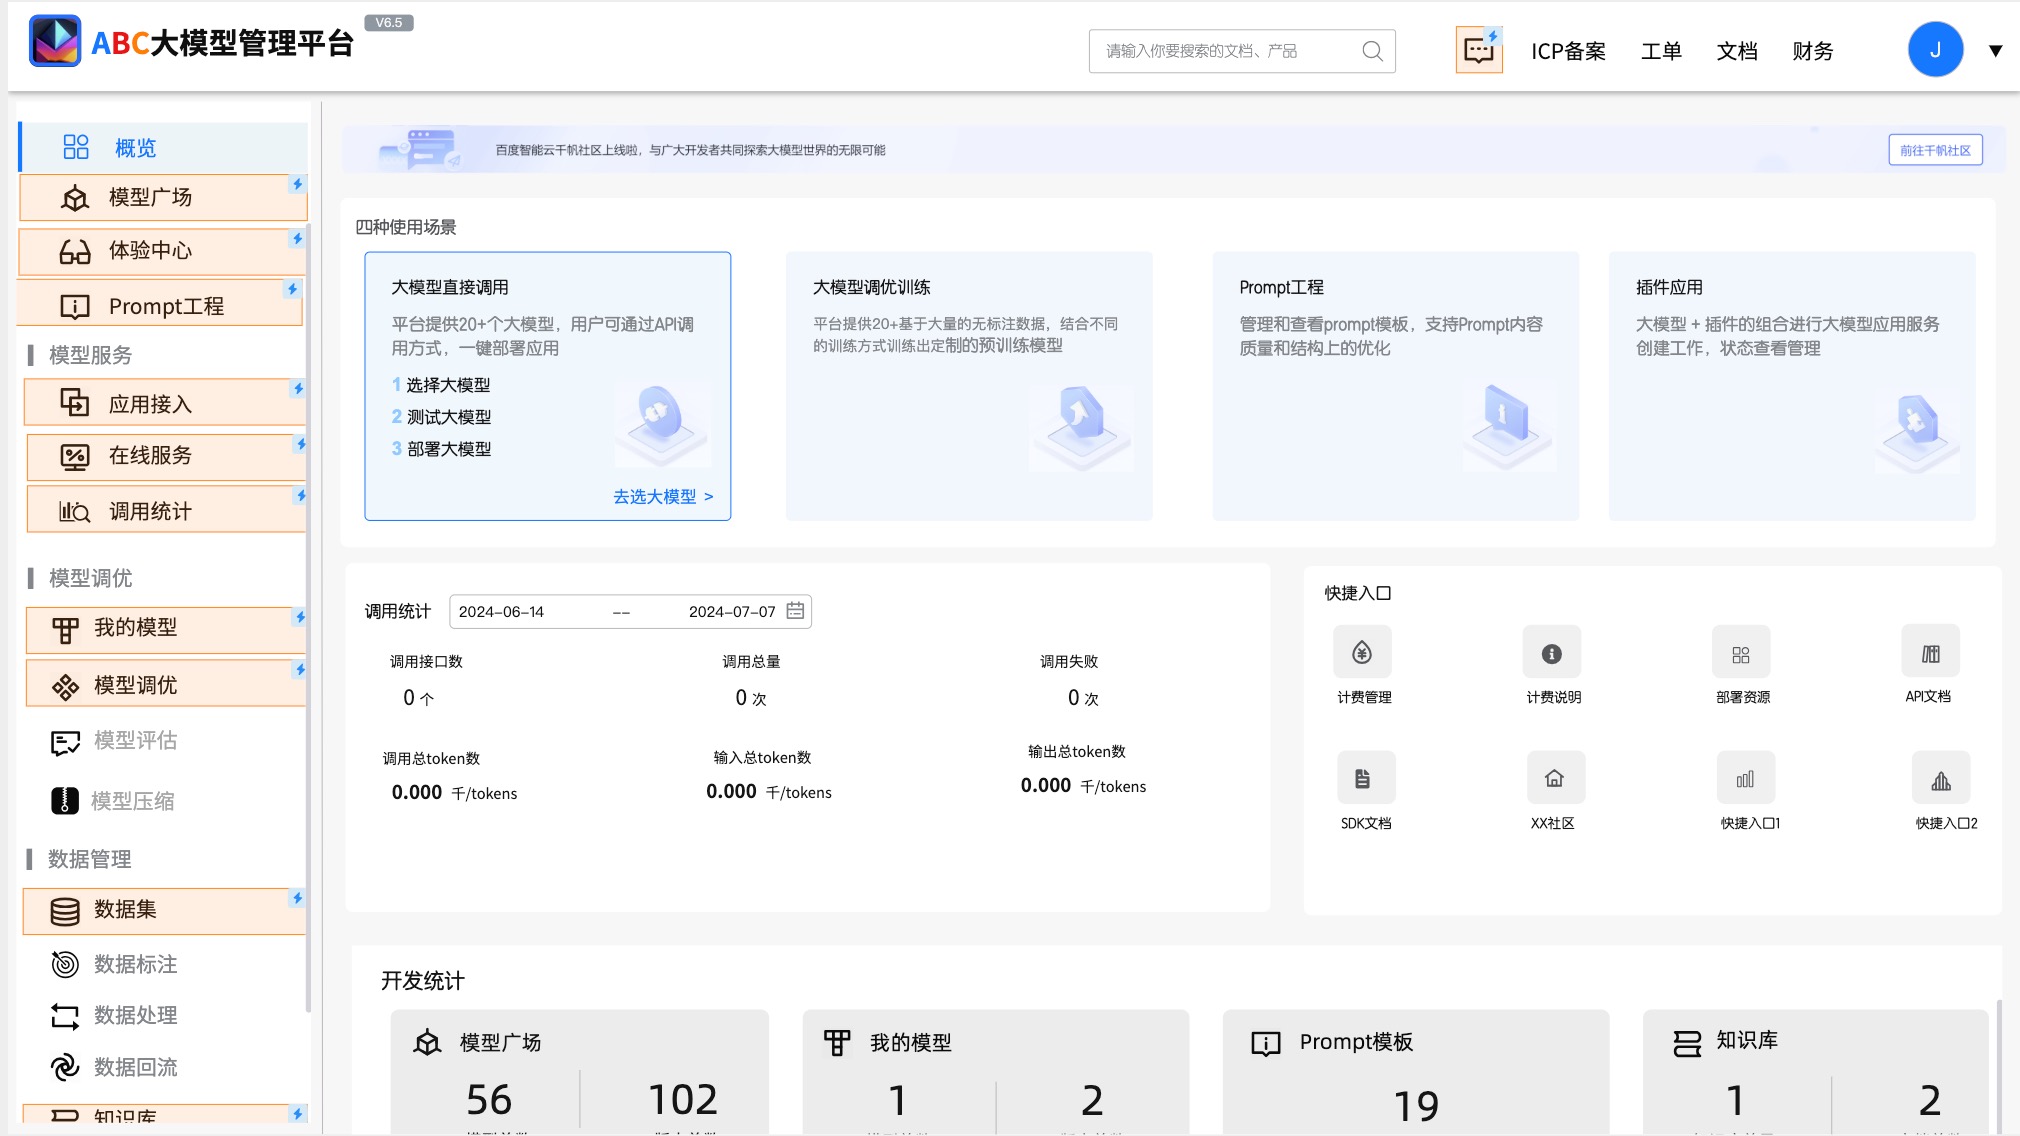This screenshot has height=1136, width=2020.
Task: Click the Prompt模板 icon in 开发统计
Action: pyautogui.click(x=1265, y=1043)
